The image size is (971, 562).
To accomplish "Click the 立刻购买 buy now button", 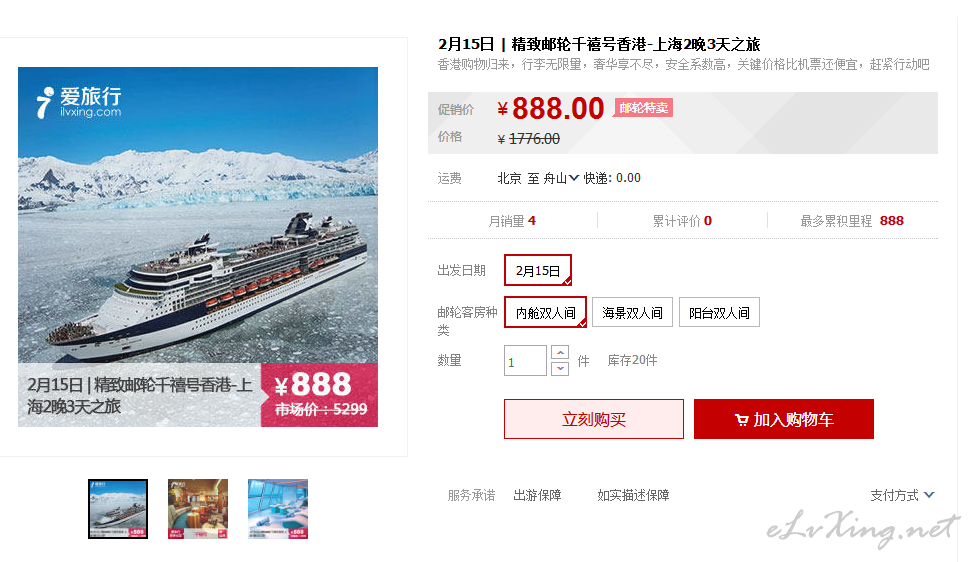I will tap(594, 419).
